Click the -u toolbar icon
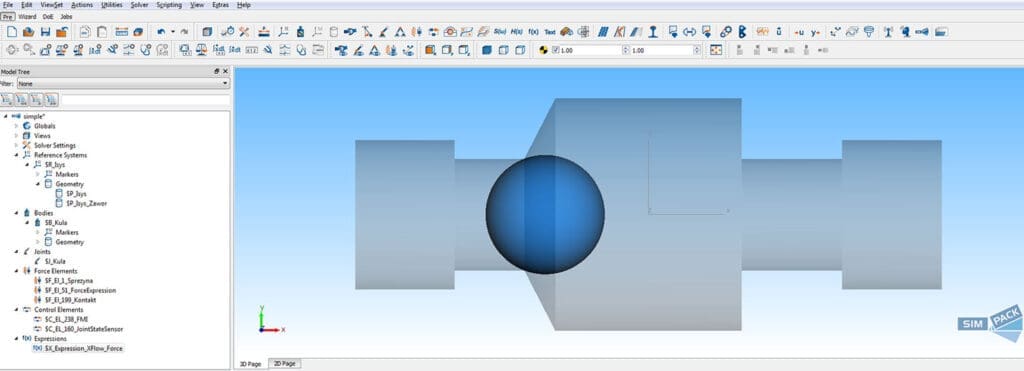 (x=799, y=31)
